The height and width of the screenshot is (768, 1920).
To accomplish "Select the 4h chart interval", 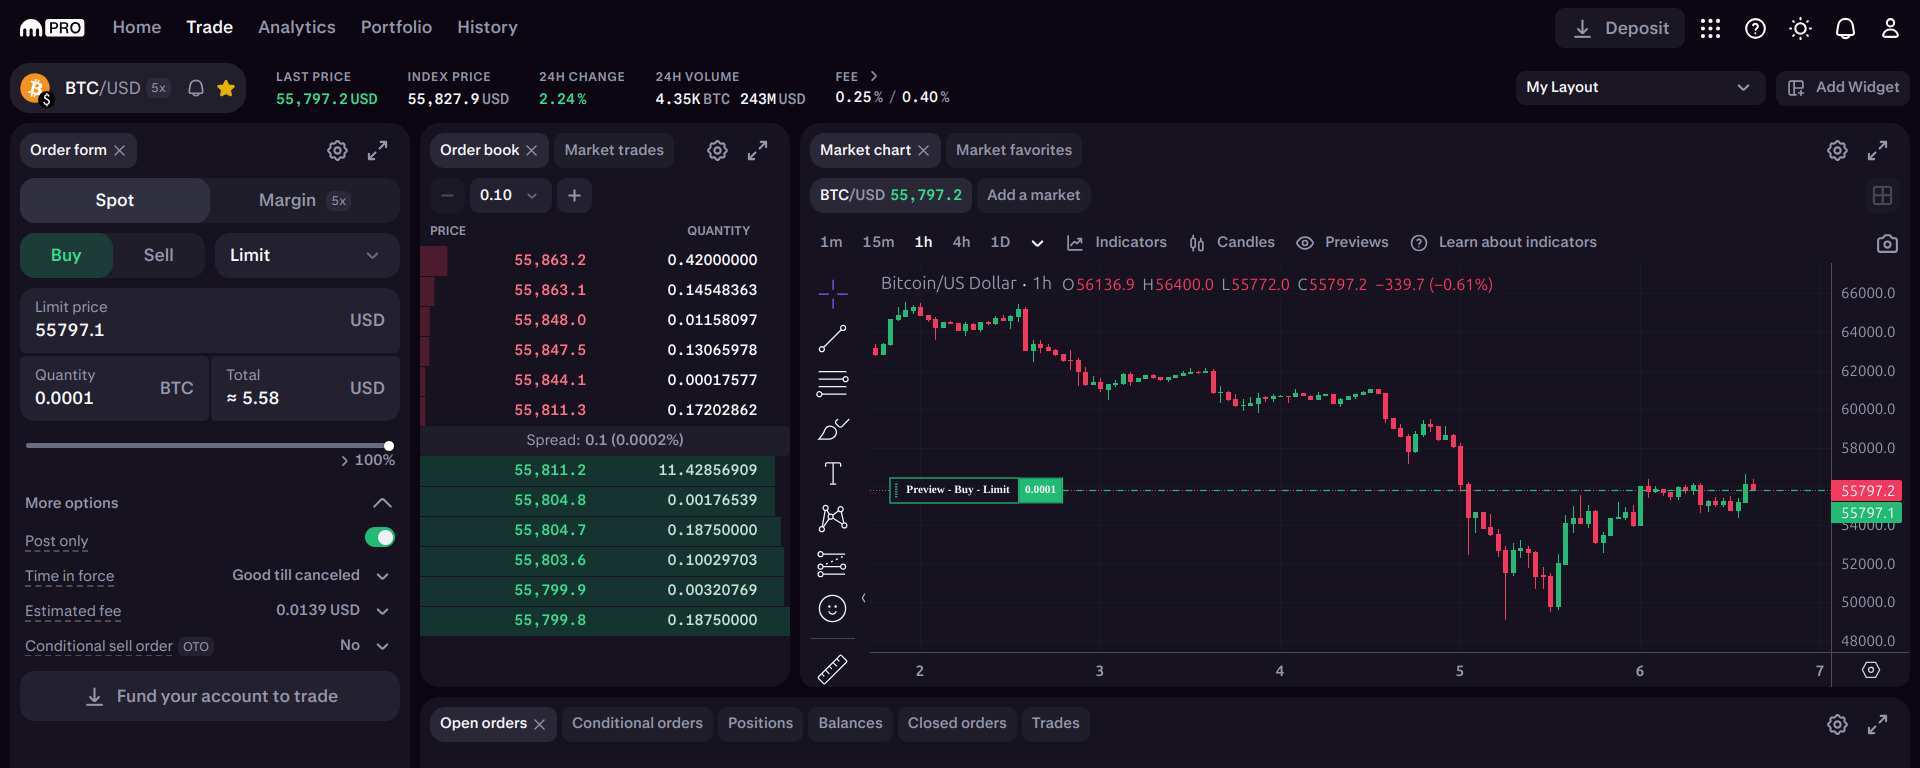I will (x=961, y=242).
